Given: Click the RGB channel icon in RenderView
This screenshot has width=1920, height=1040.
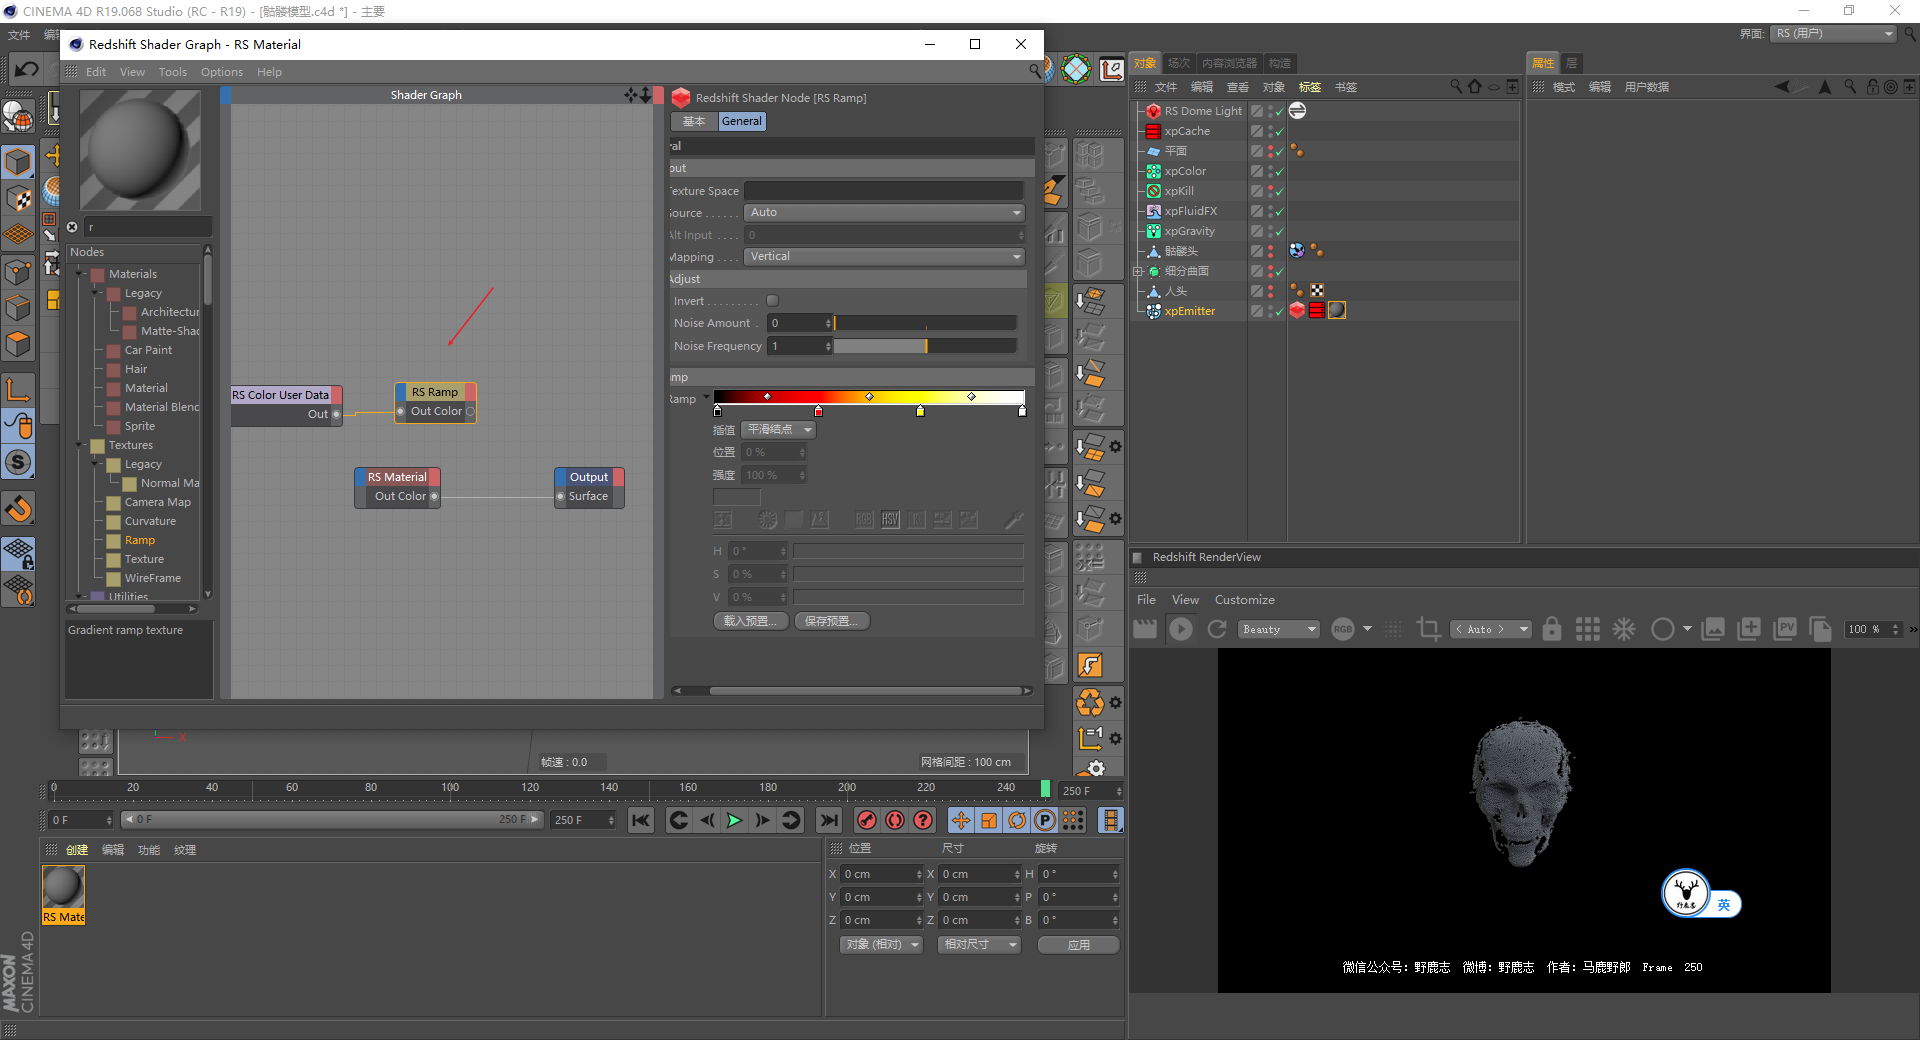Looking at the screenshot, I should [x=1343, y=629].
